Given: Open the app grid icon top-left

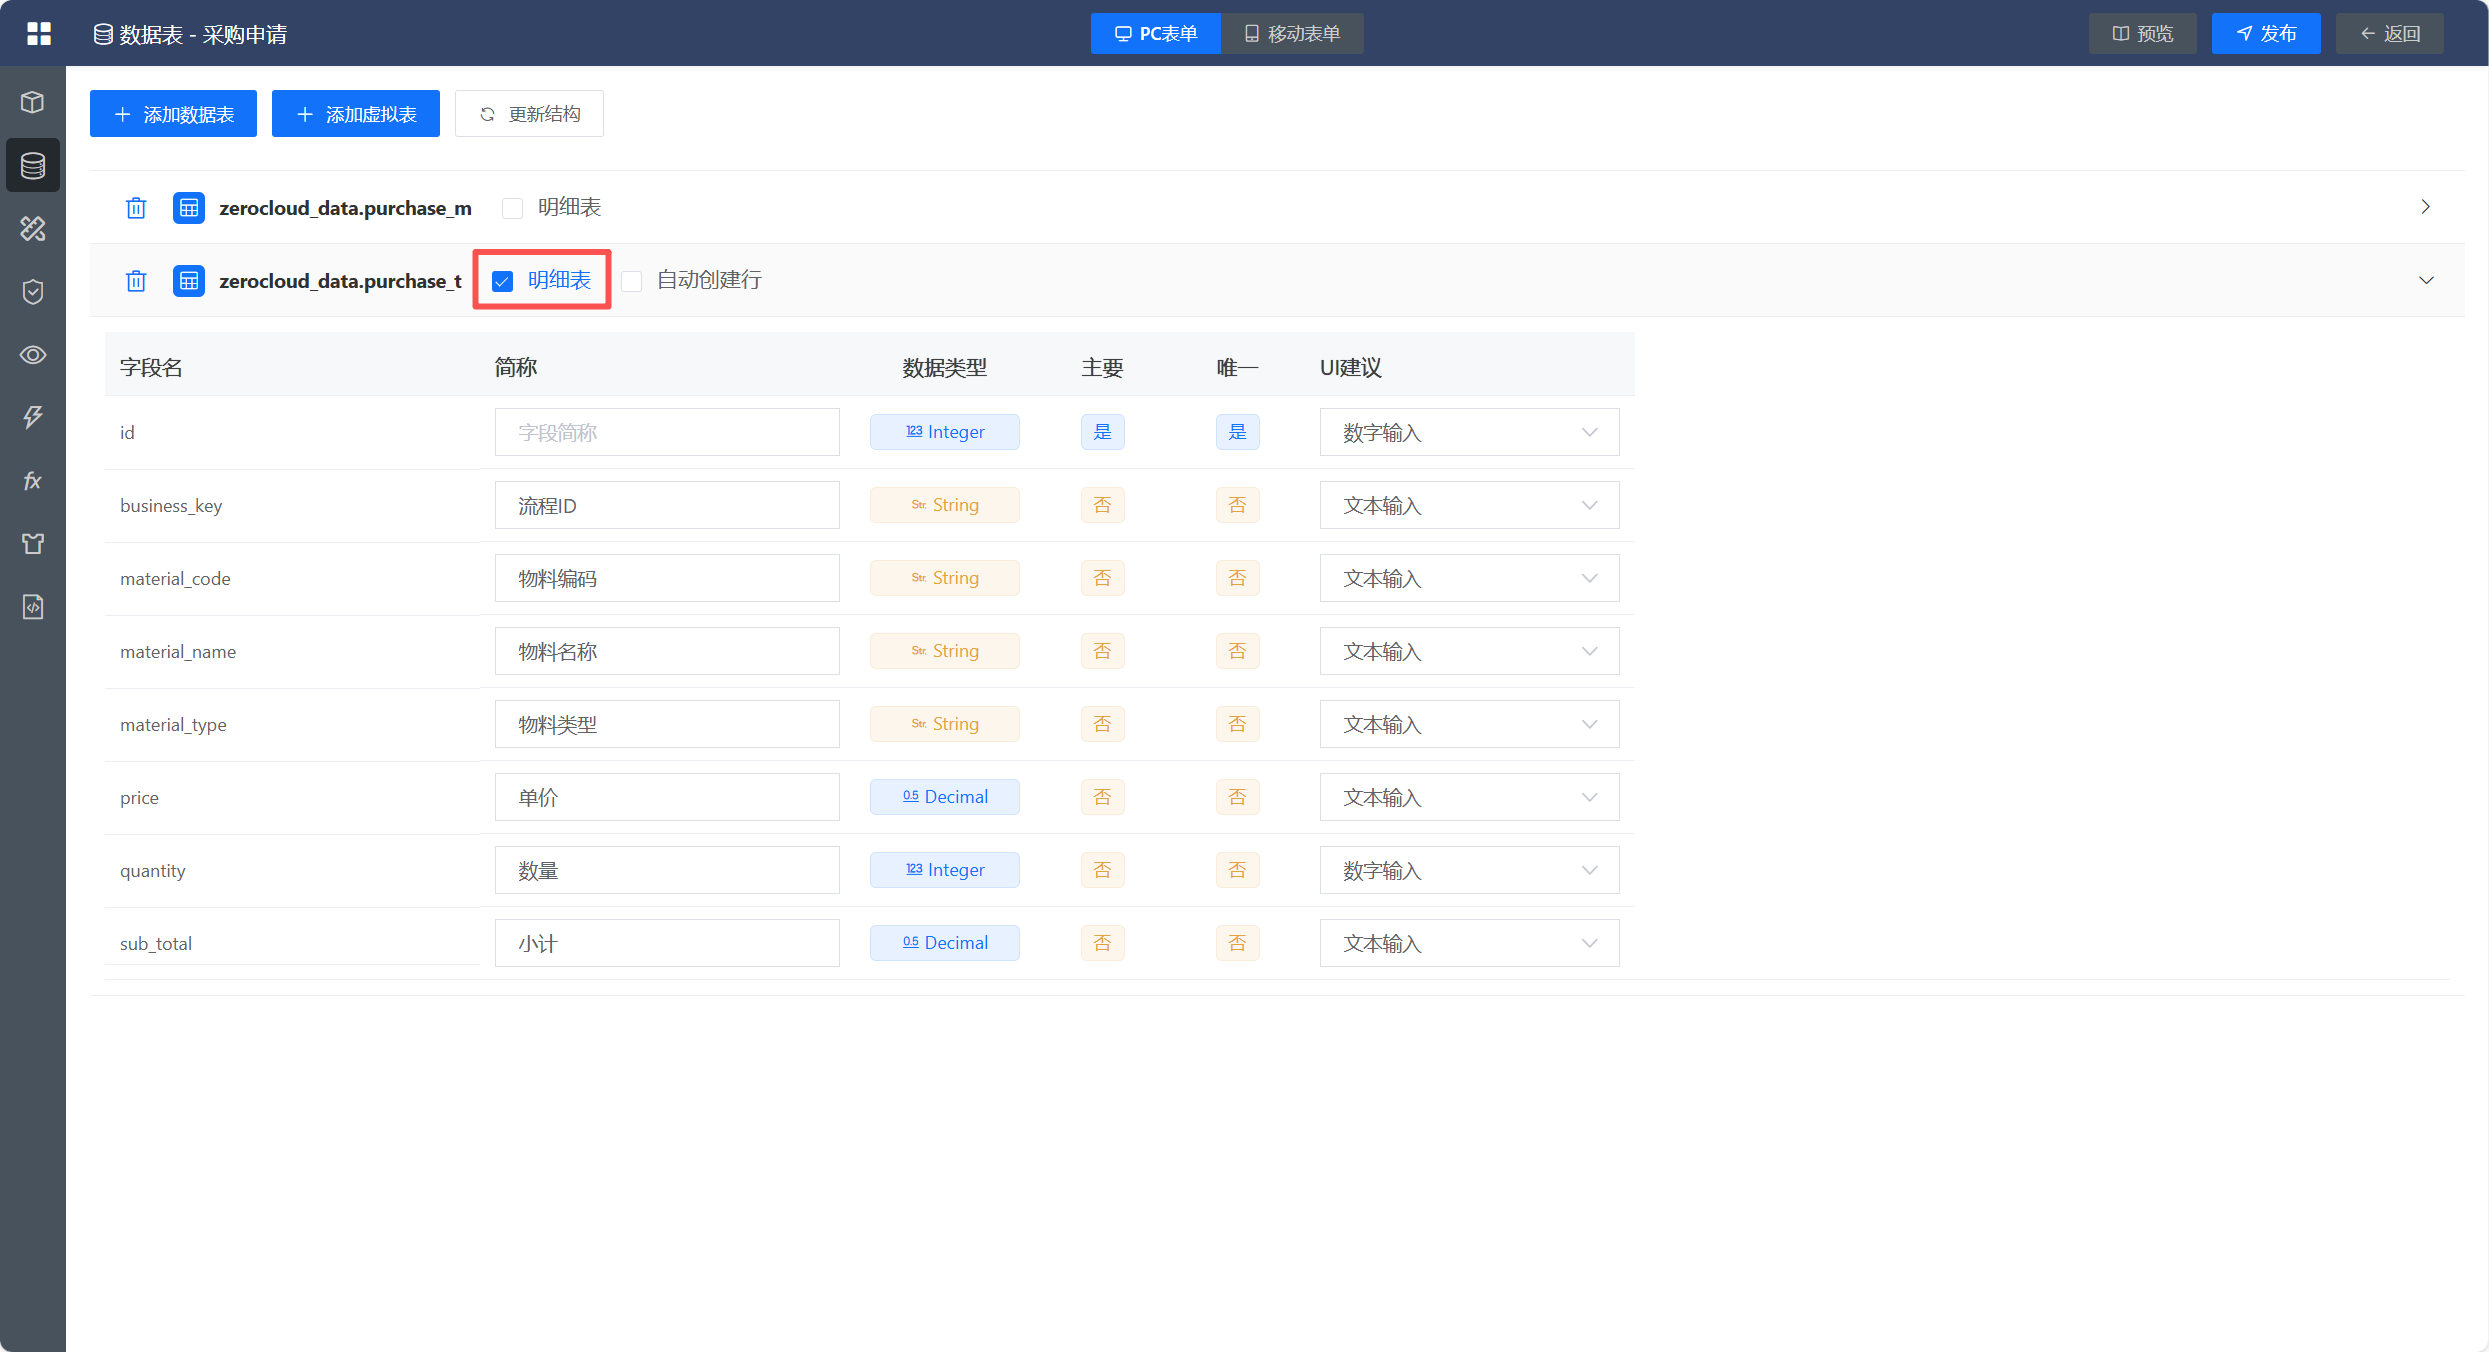Looking at the screenshot, I should pos(38,34).
